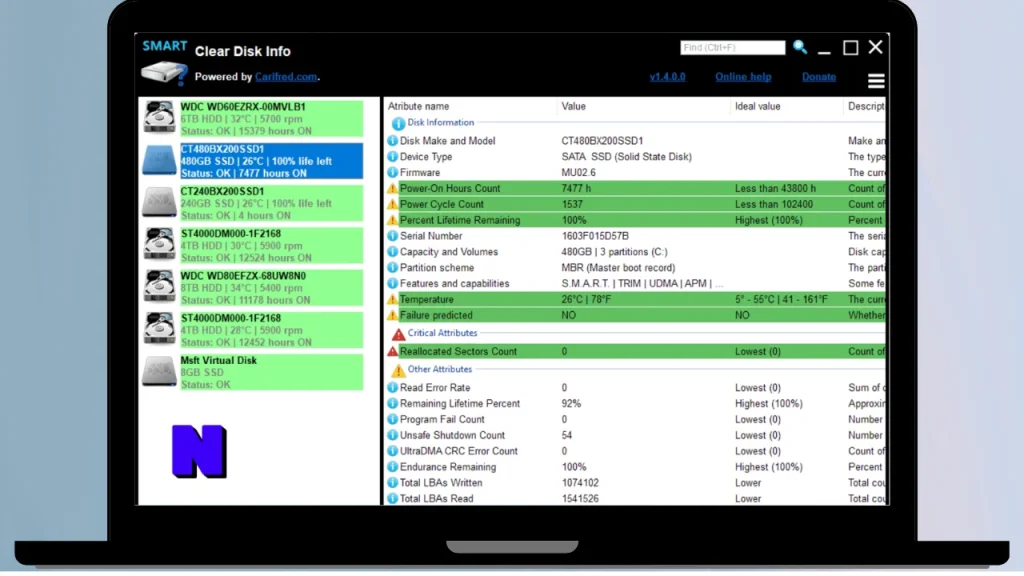This screenshot has height=576, width=1024.
Task: Click the CT480BX200SSD1 blue SSD icon
Action: [159, 161]
